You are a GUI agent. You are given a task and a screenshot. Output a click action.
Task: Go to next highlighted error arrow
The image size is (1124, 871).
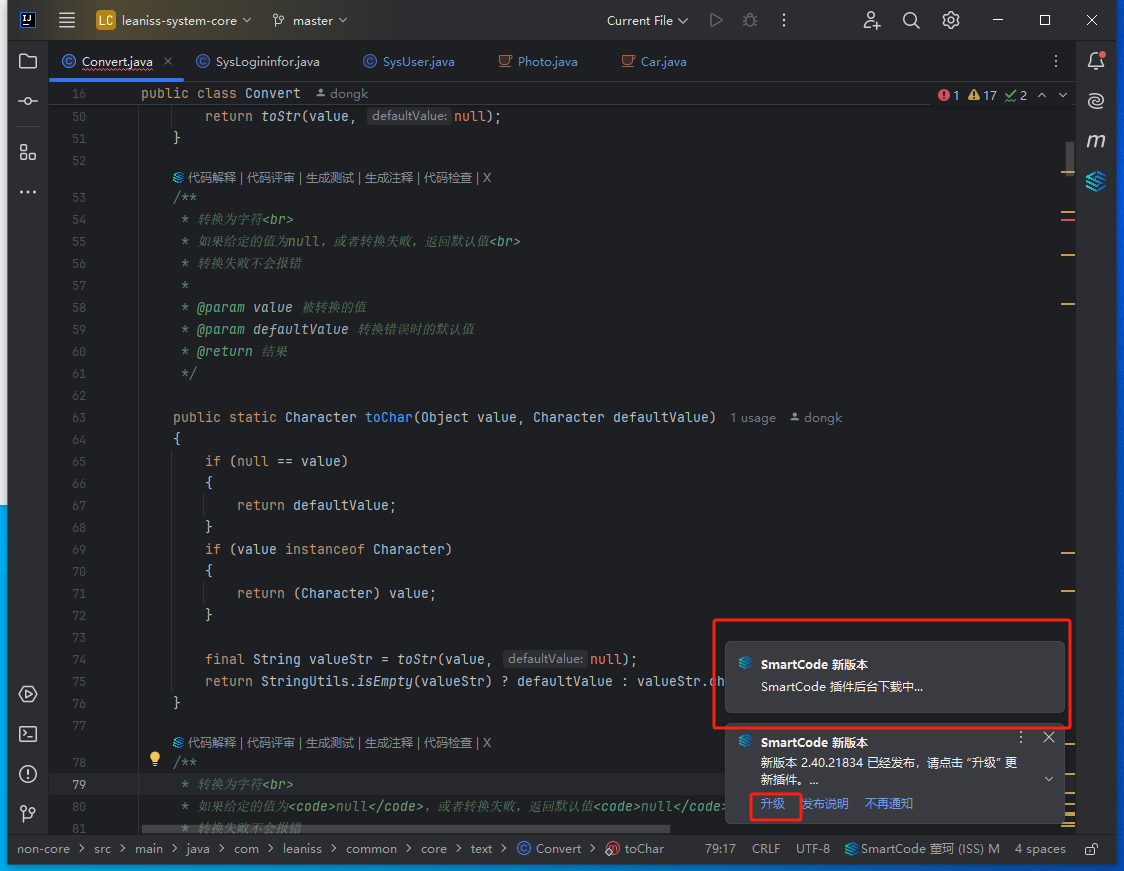point(1063,95)
